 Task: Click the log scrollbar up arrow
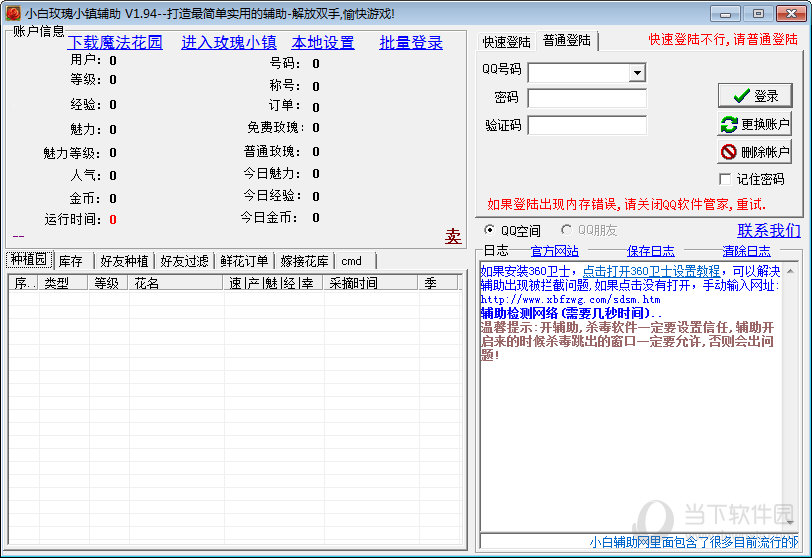pos(790,271)
